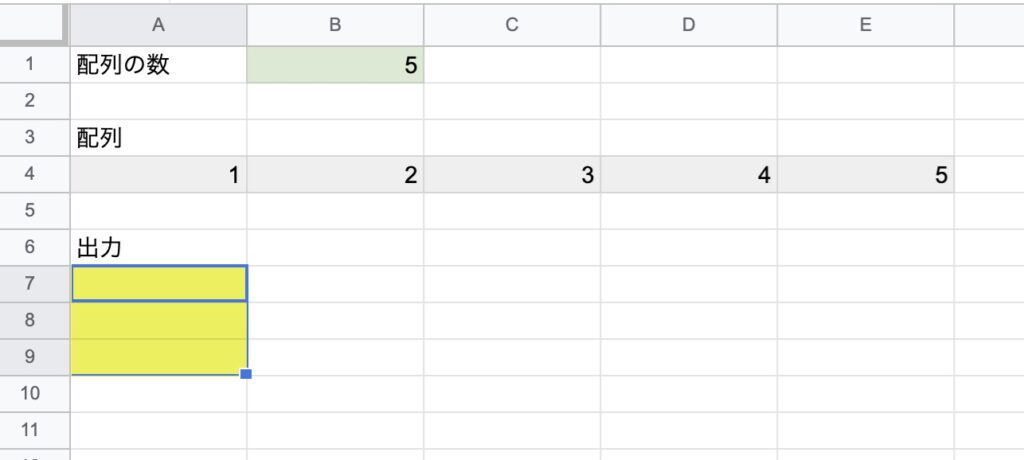The image size is (1024, 460).
Task: Select column B header
Action: click(x=336, y=25)
